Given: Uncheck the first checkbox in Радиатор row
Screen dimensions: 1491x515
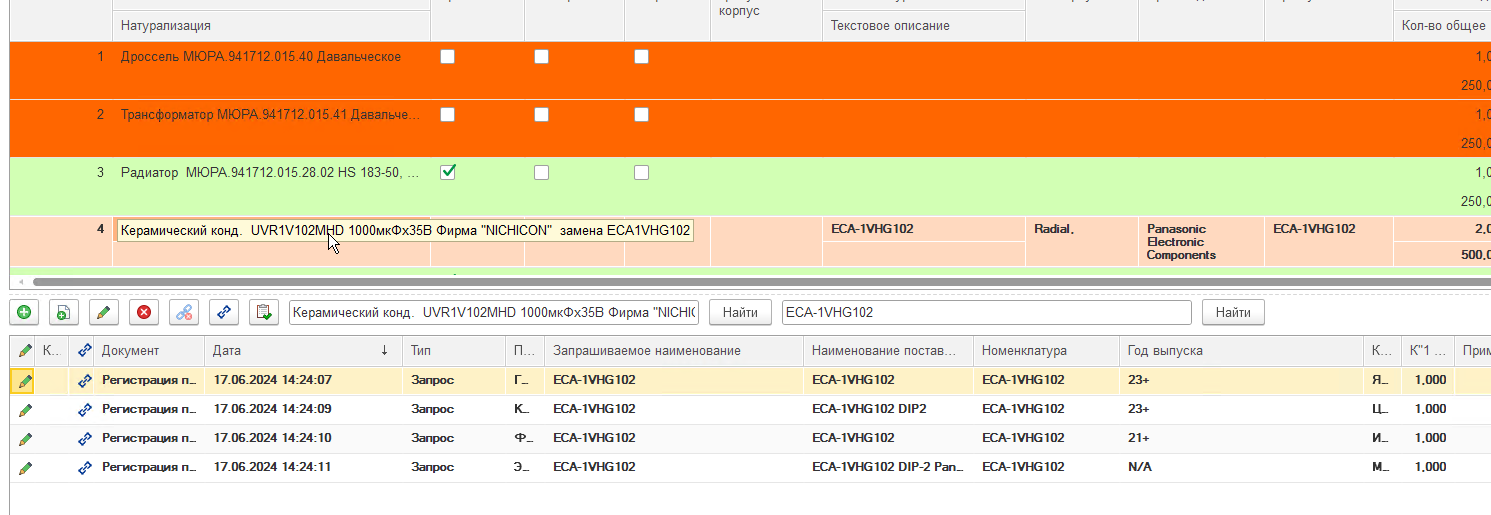Looking at the screenshot, I should [448, 172].
